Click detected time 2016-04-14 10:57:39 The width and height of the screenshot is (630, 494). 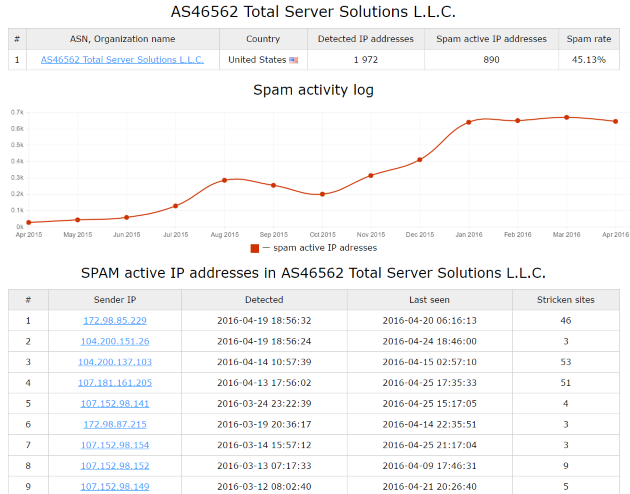tap(264, 362)
